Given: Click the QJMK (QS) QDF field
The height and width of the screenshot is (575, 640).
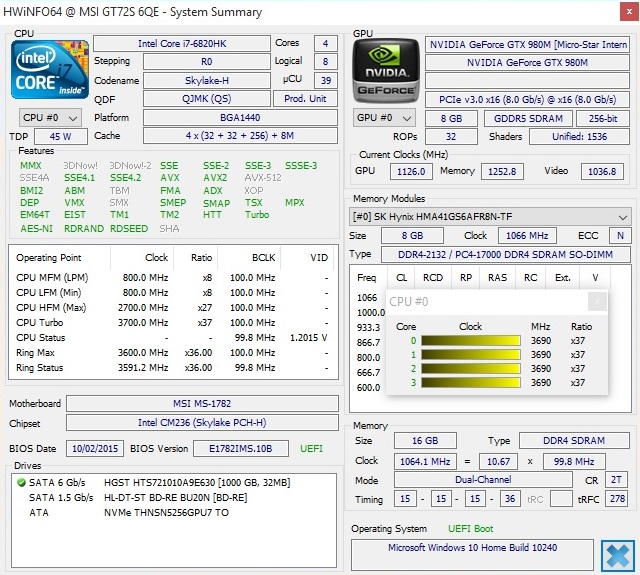Looking at the screenshot, I should click(207, 99).
